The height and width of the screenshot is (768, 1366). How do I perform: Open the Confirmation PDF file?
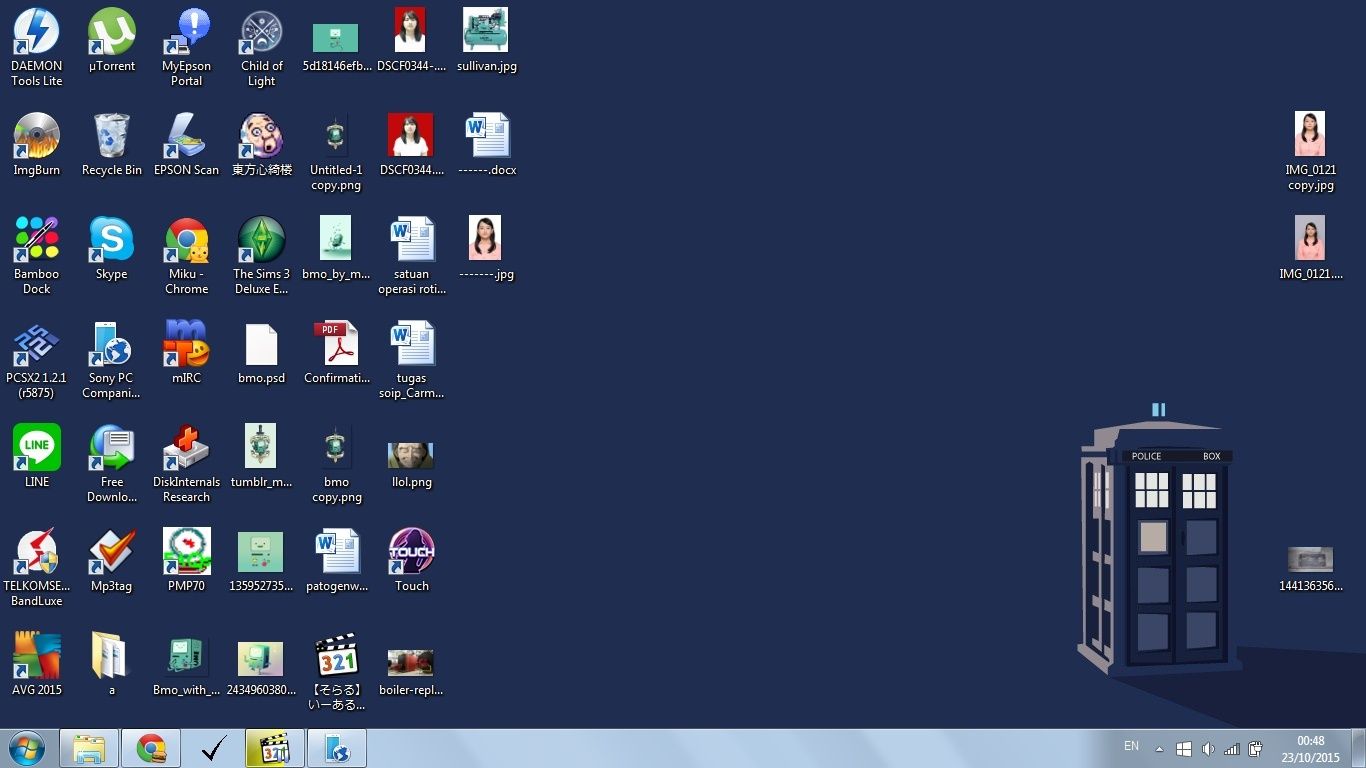click(x=337, y=353)
